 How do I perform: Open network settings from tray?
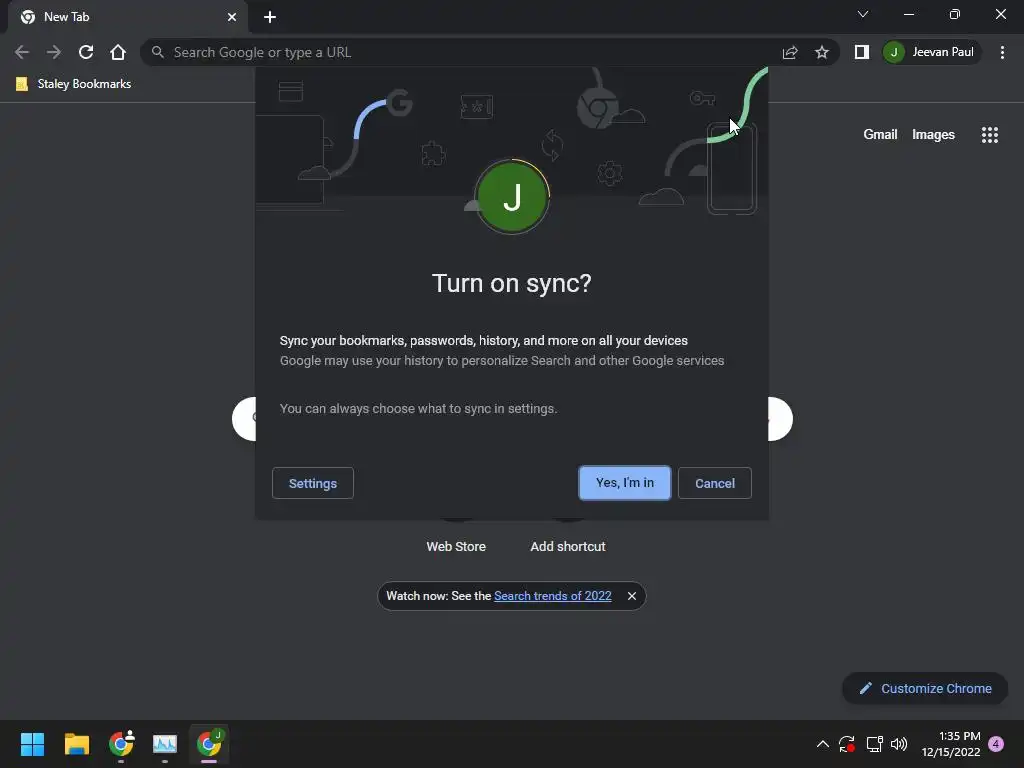(x=874, y=744)
